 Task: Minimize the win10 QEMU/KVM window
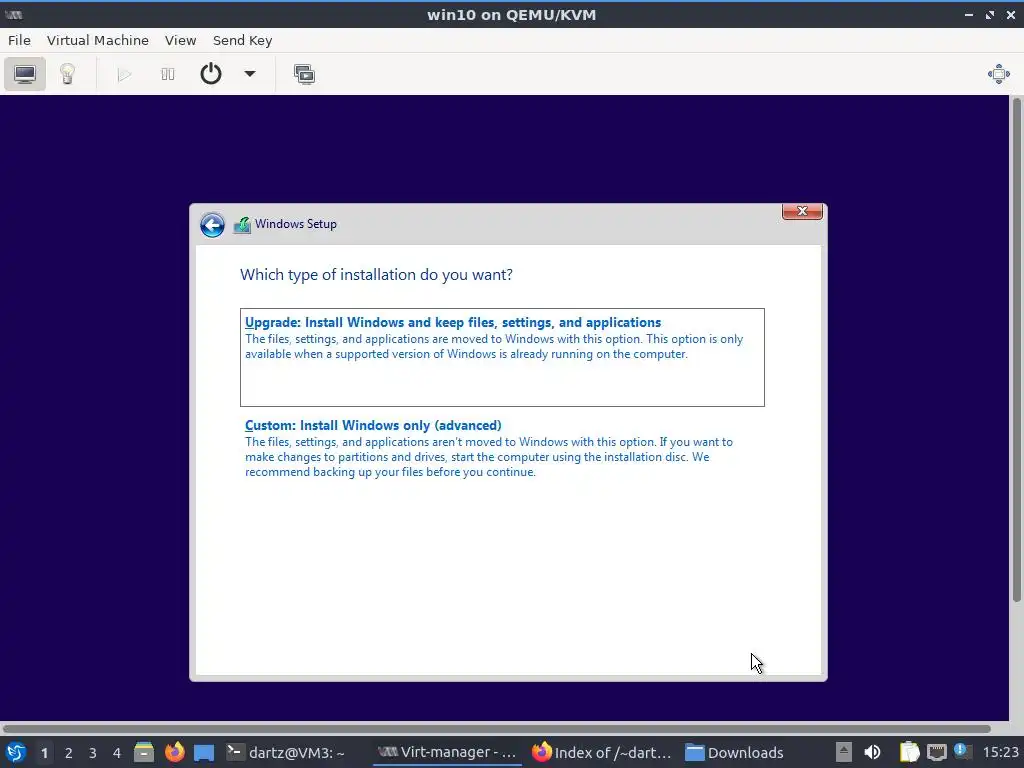[x=968, y=14]
